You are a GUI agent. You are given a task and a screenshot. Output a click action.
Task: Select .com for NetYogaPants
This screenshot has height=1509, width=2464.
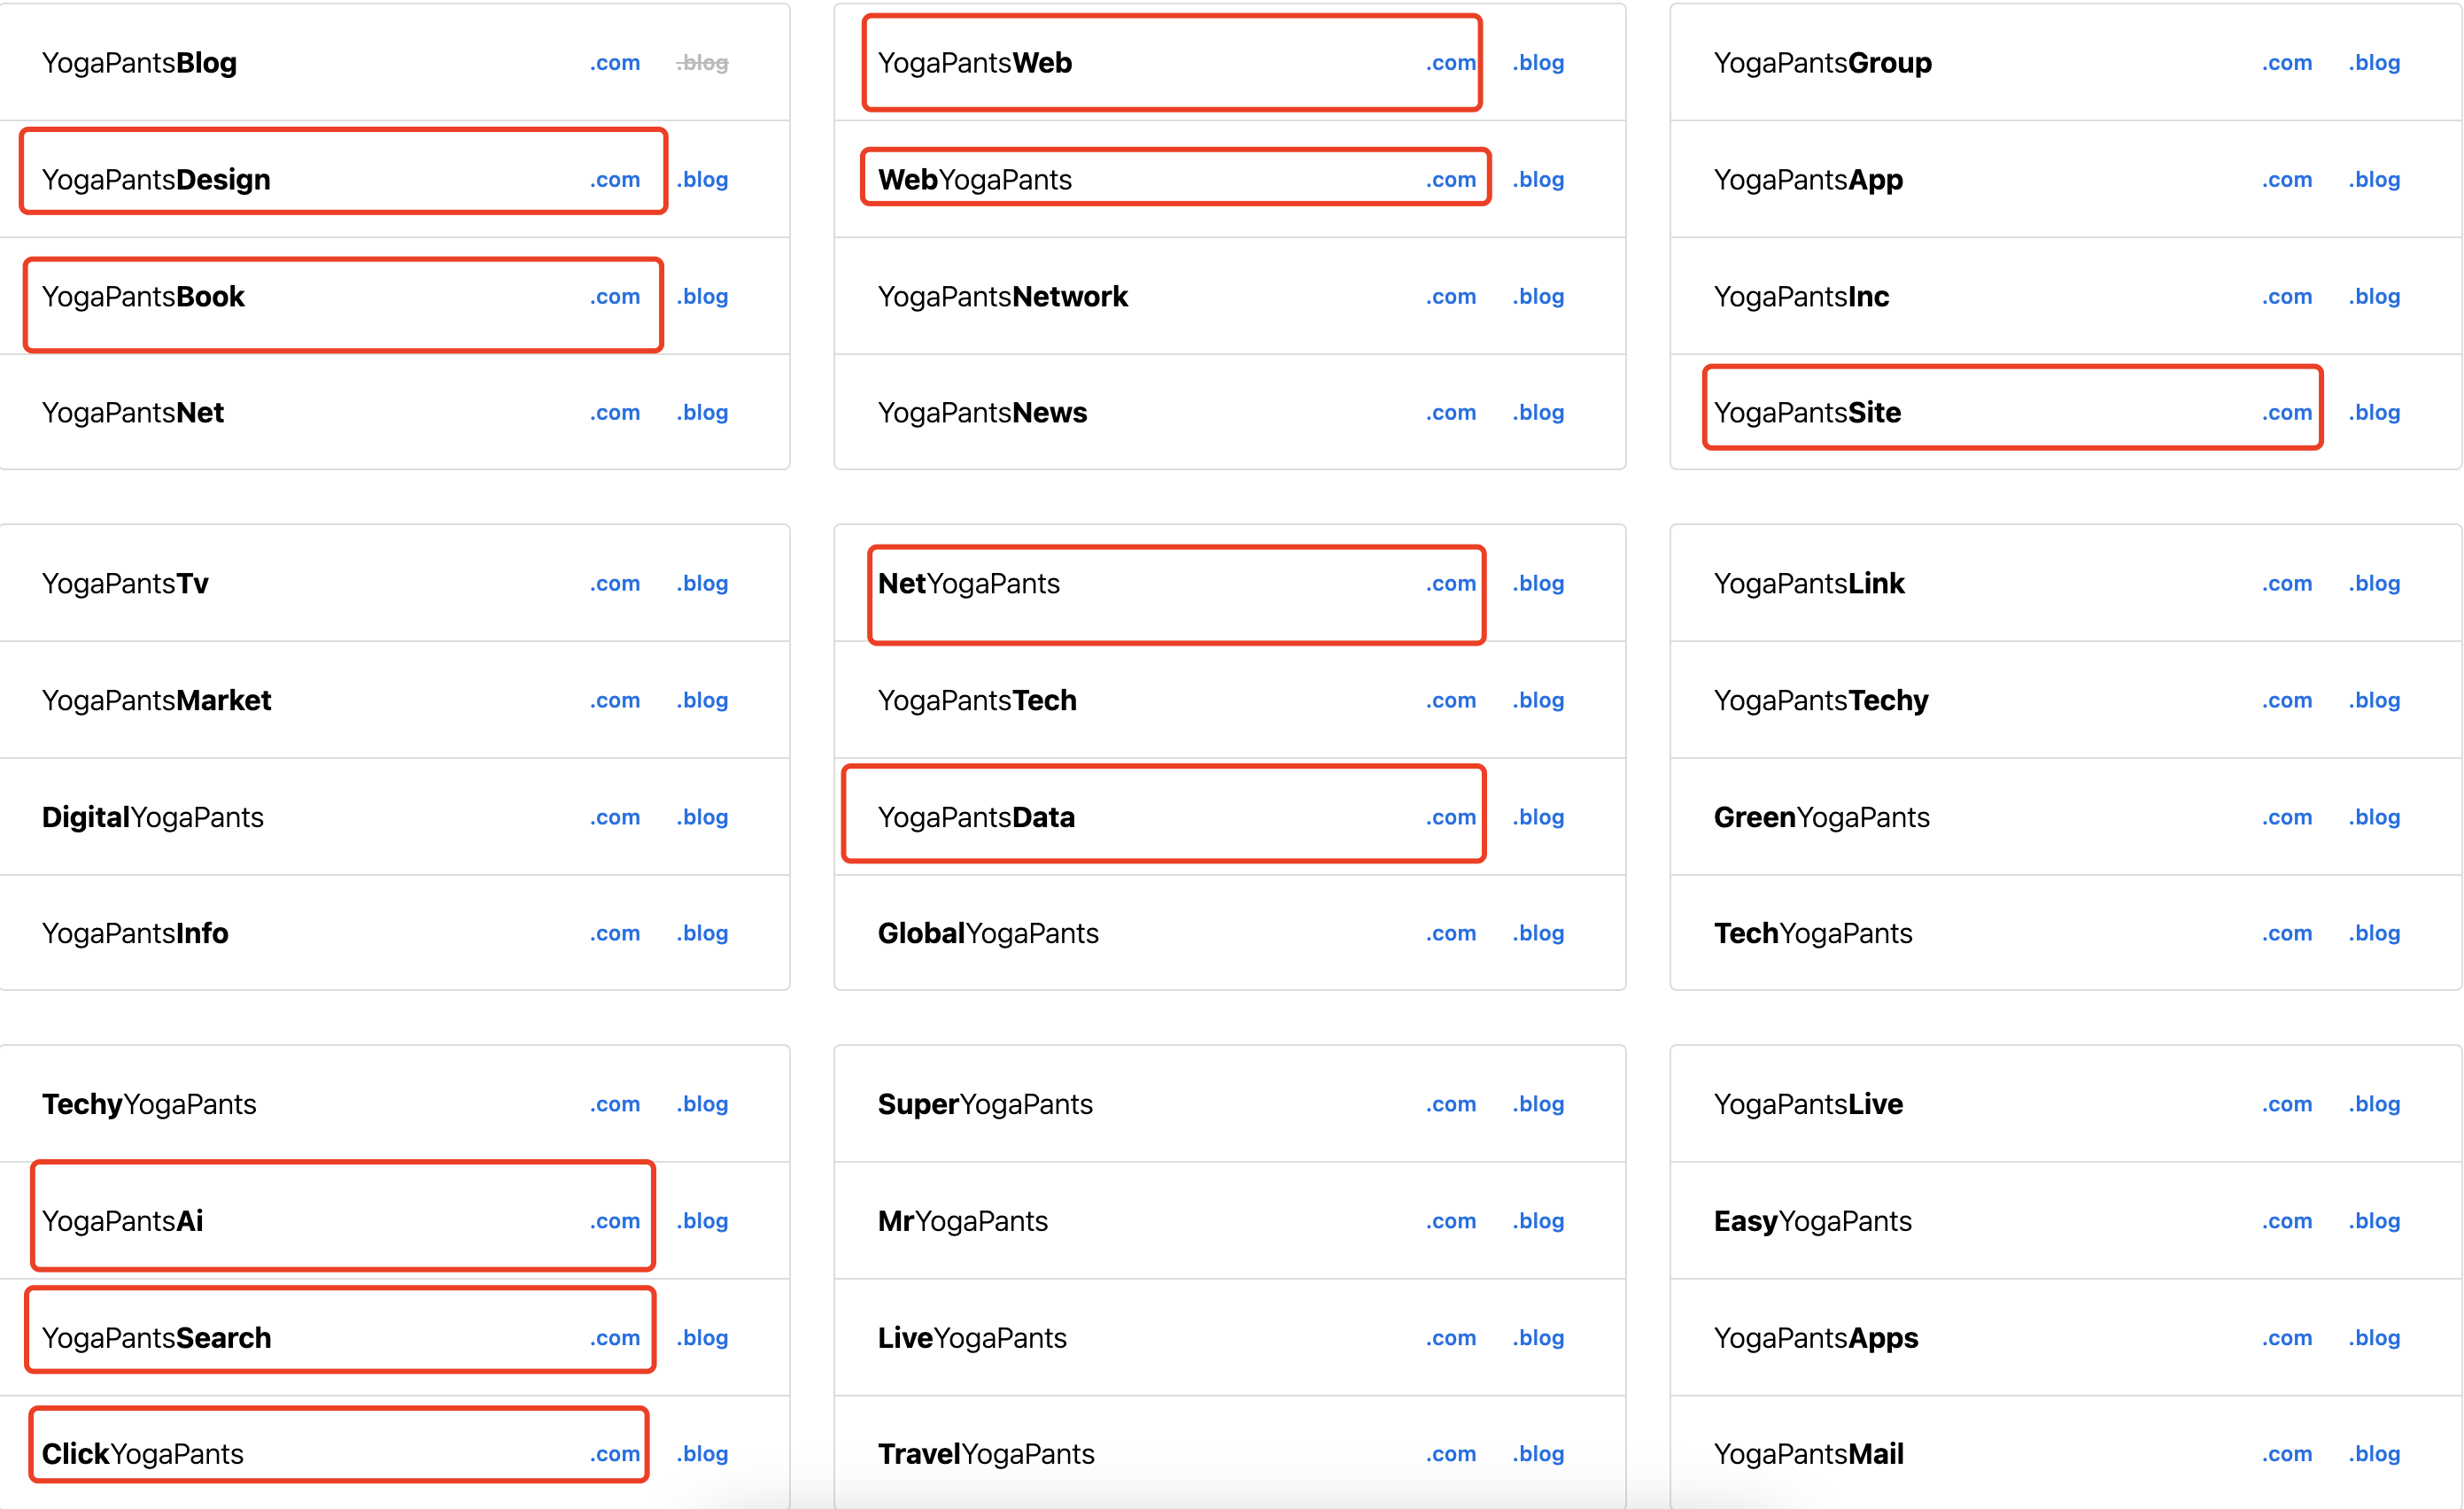(x=1451, y=583)
